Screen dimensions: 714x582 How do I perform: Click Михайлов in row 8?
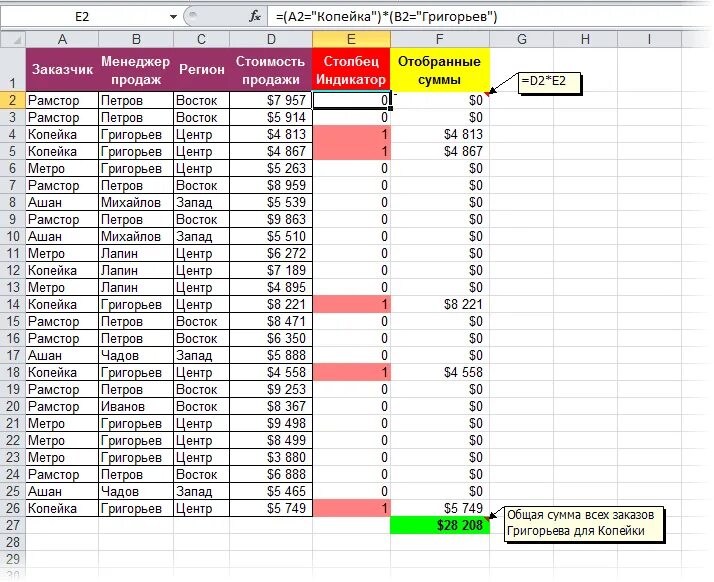[136, 202]
